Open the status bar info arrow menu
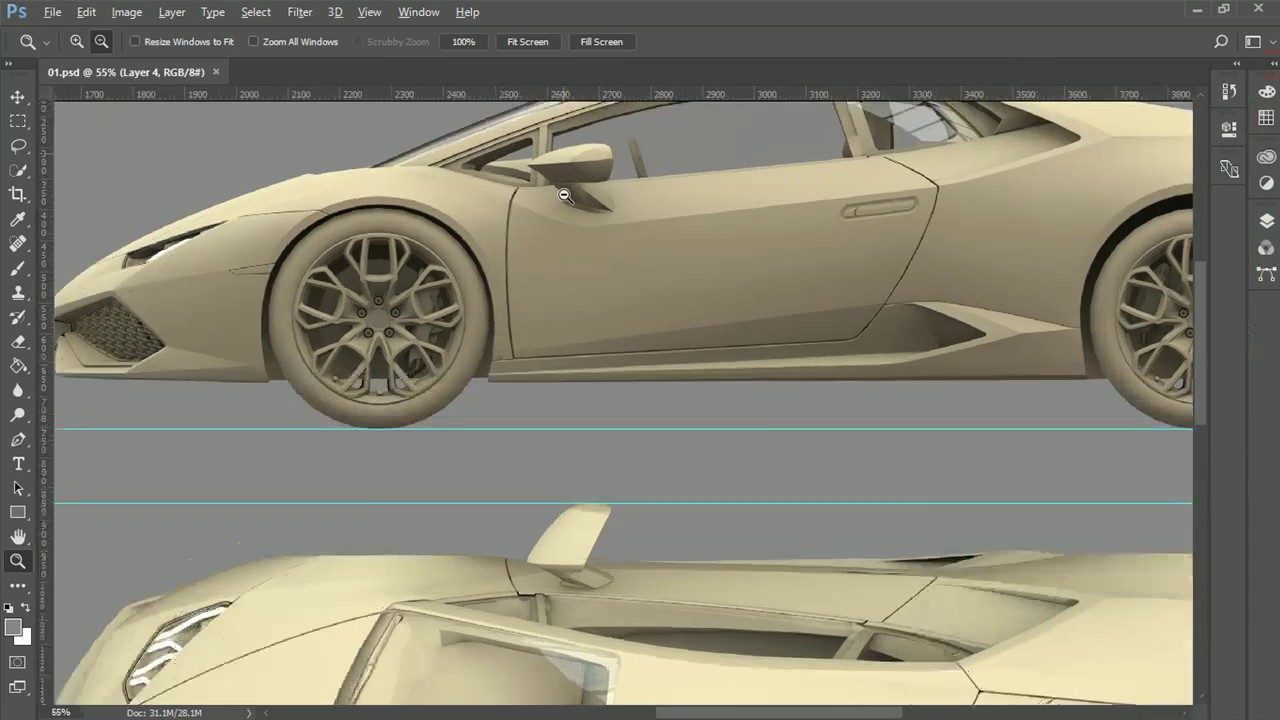Screen dimensions: 1280x720 (x=250, y=713)
